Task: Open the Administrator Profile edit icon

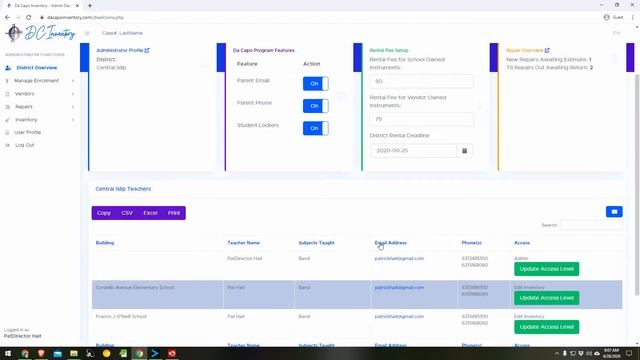Action: (x=147, y=50)
